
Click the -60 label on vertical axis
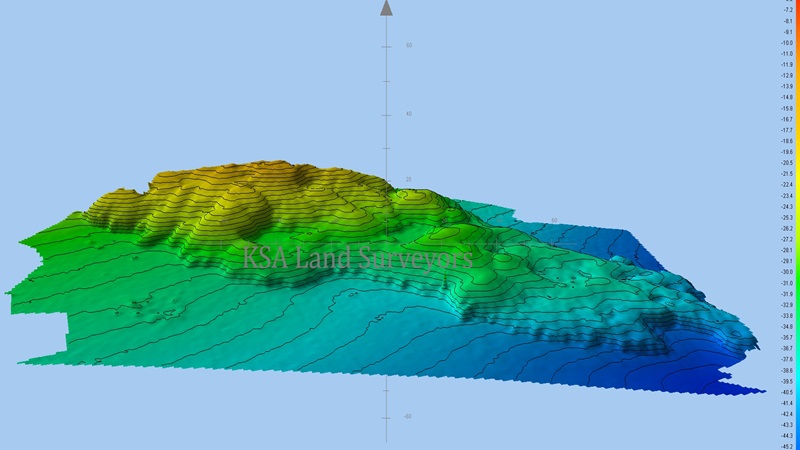[x=407, y=416]
